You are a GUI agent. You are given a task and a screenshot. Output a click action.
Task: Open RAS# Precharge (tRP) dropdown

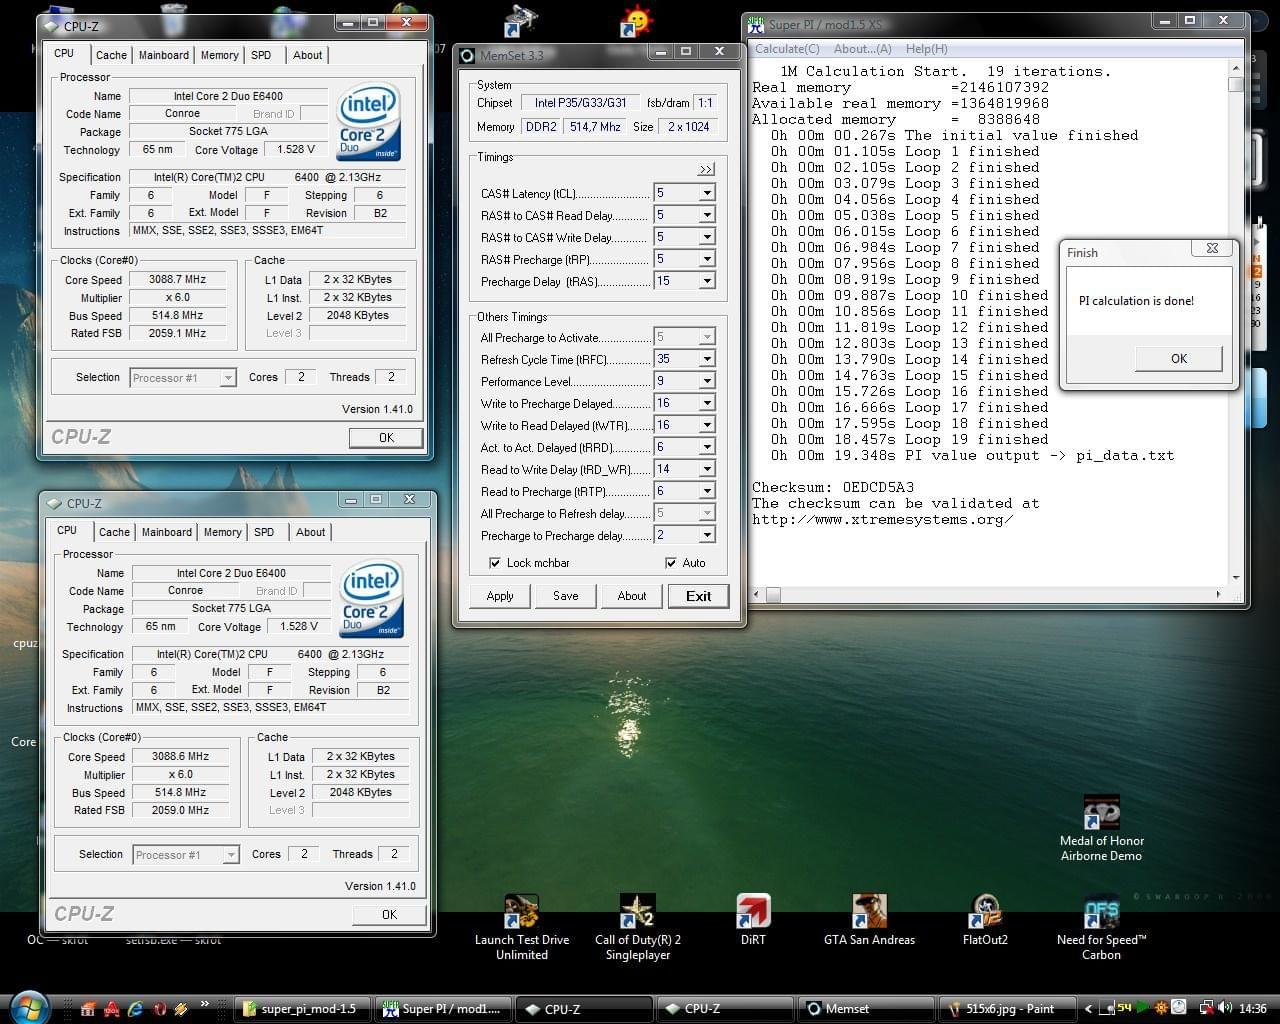point(707,259)
